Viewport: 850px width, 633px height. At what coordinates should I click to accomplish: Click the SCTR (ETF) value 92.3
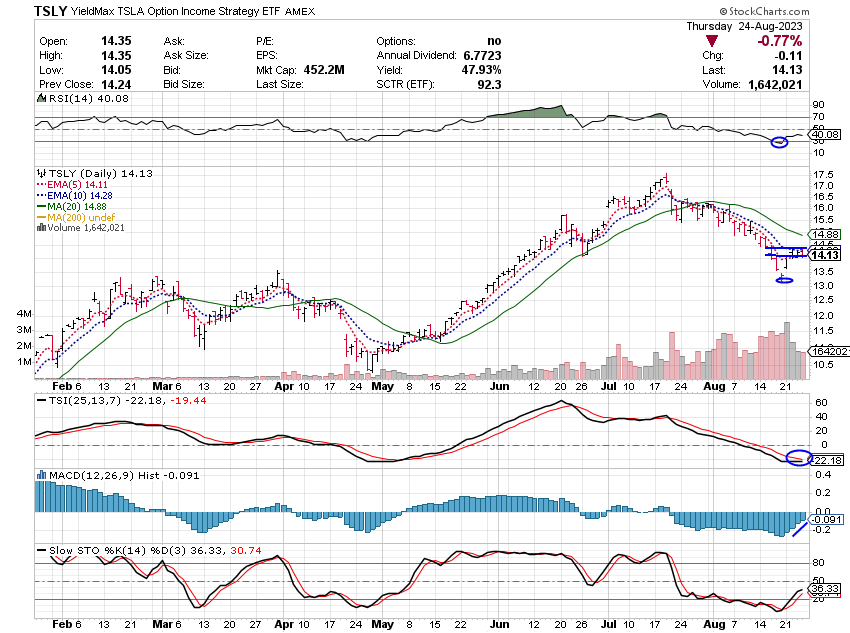click(x=489, y=85)
